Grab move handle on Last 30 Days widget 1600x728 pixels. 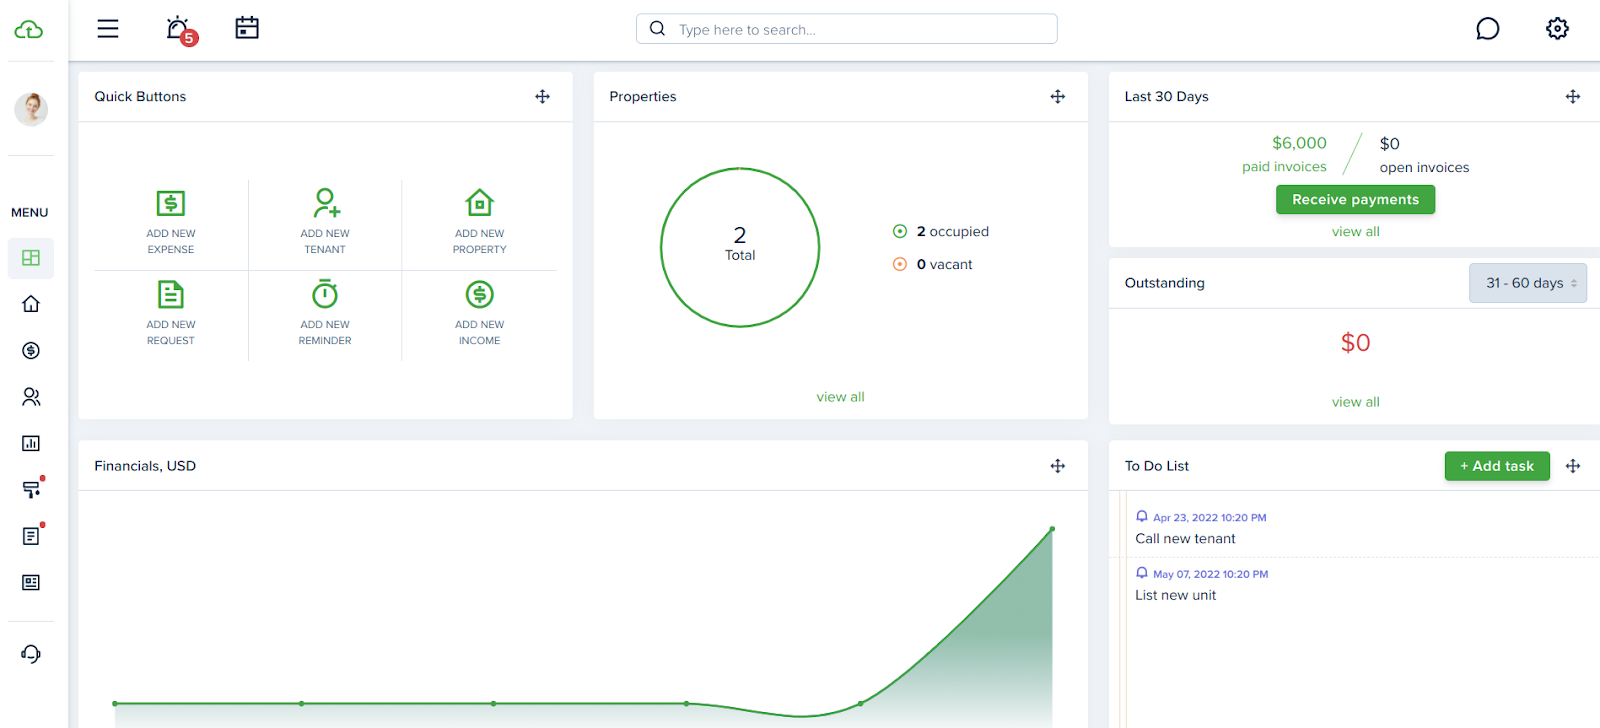tap(1573, 97)
